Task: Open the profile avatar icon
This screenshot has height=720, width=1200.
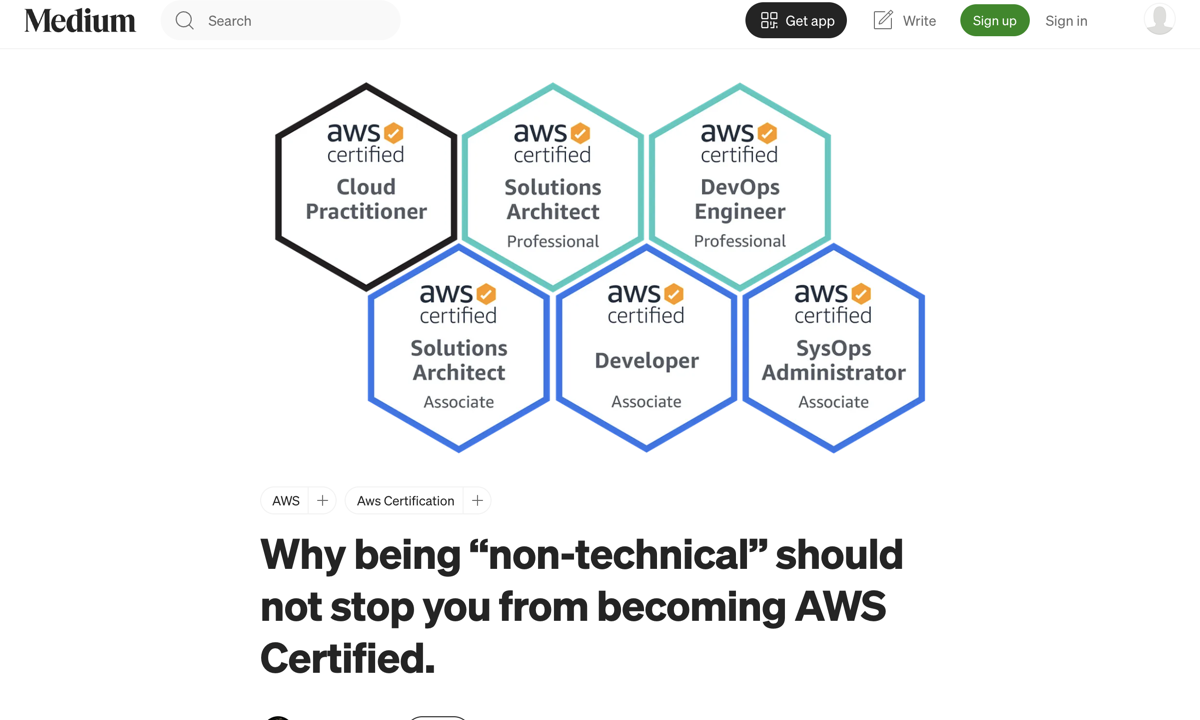Action: pyautogui.click(x=1160, y=19)
